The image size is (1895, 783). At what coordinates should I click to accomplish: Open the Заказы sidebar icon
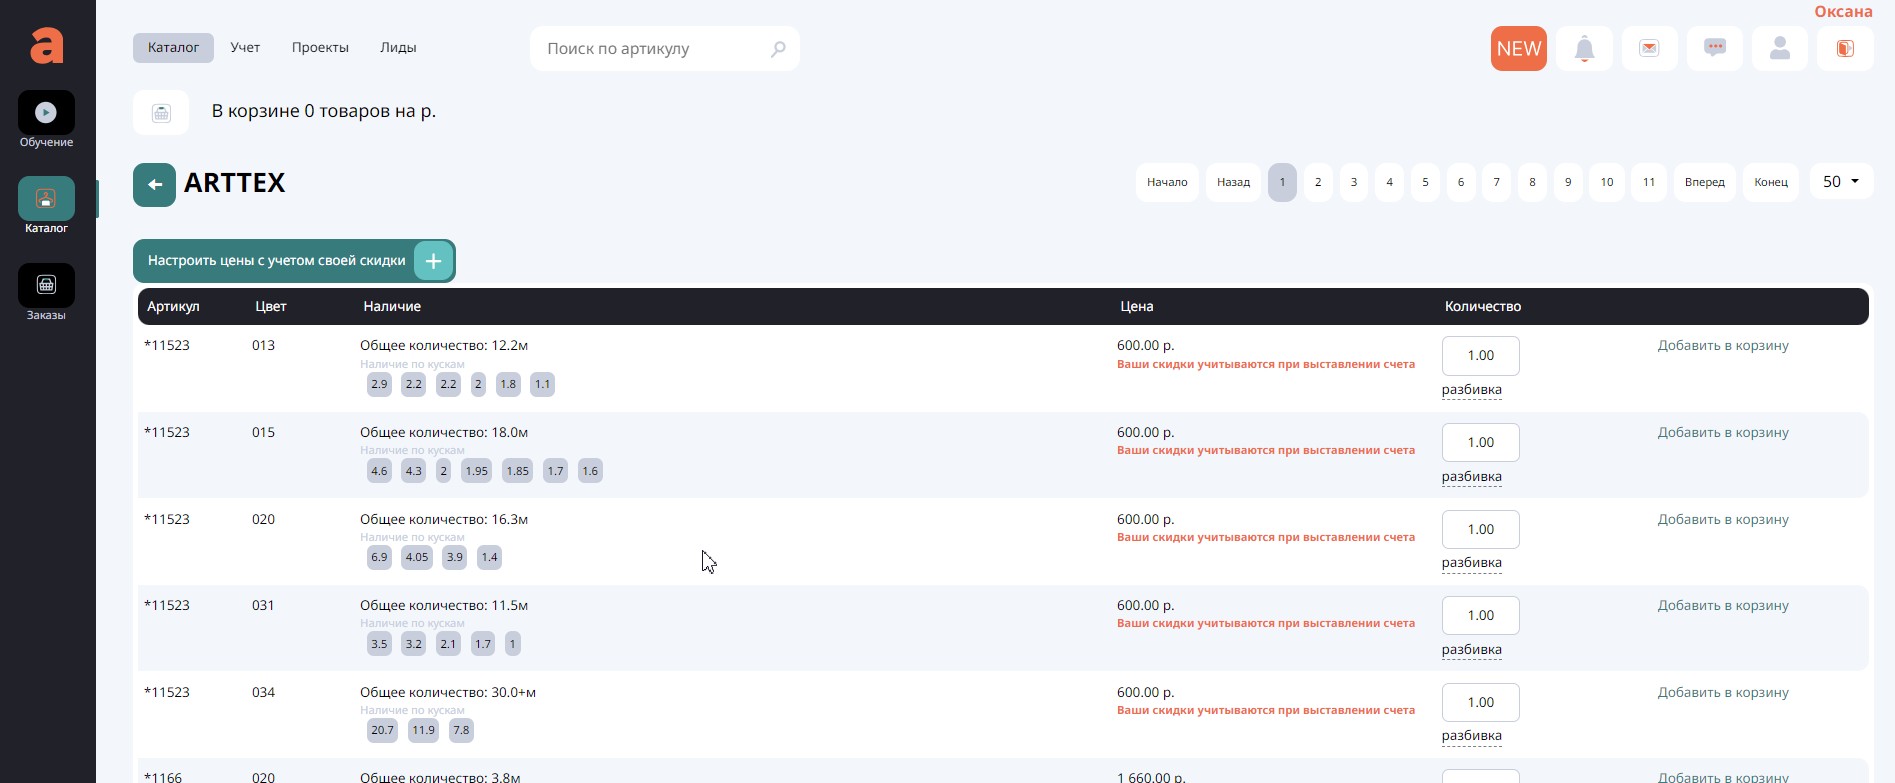tap(46, 286)
